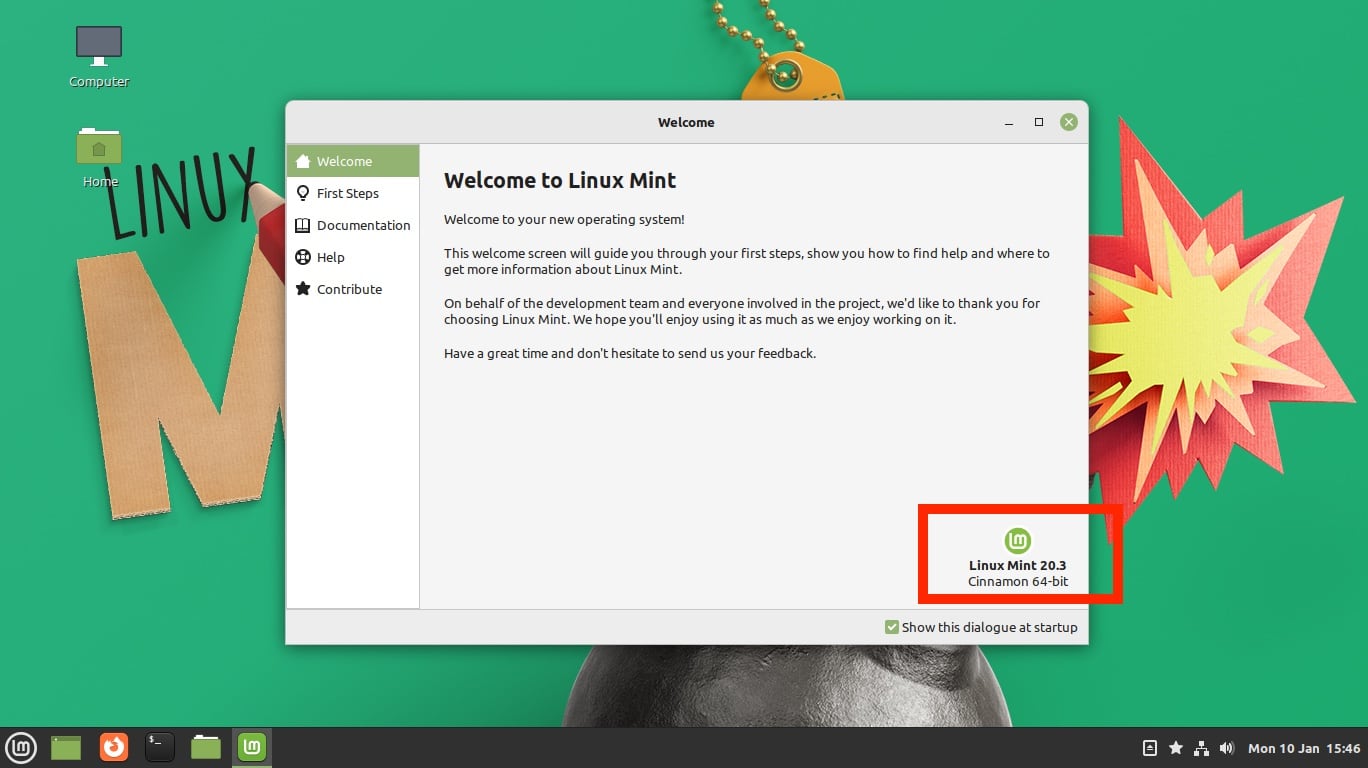Click the Linux Mint logo above the version text
The image size is (1368, 768).
1018,541
